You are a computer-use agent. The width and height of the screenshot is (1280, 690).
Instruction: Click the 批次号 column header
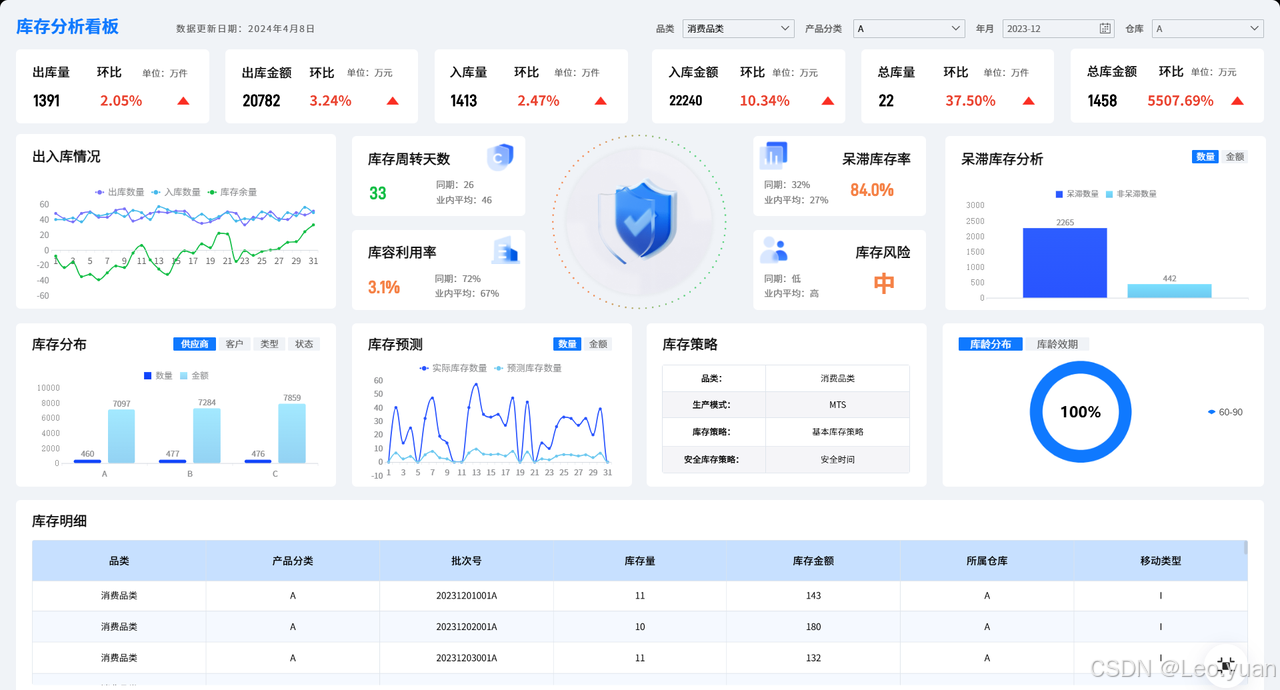pyautogui.click(x=466, y=561)
